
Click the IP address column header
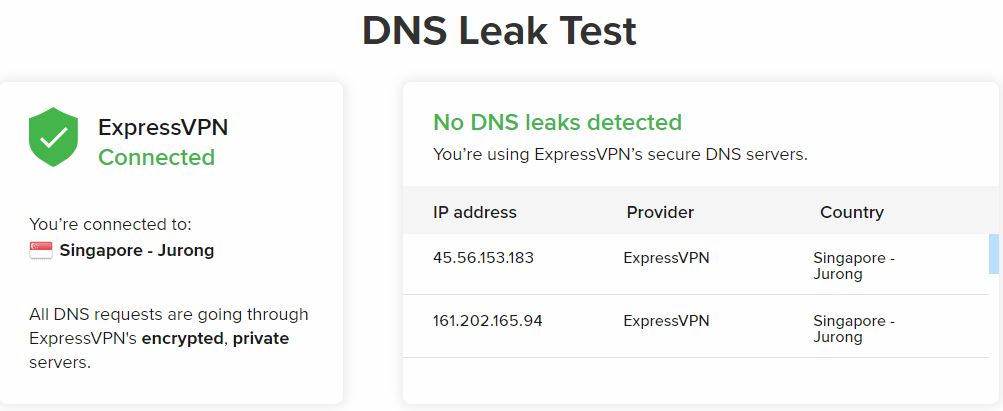pos(475,212)
